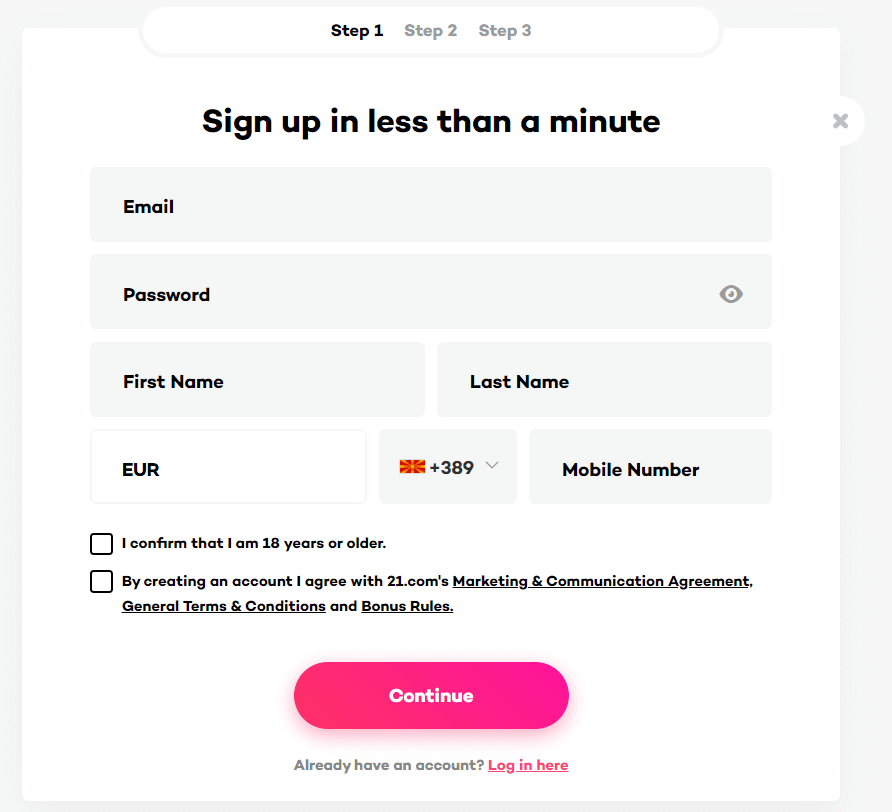Select the Step 3 tab
892x812 pixels.
tap(505, 31)
